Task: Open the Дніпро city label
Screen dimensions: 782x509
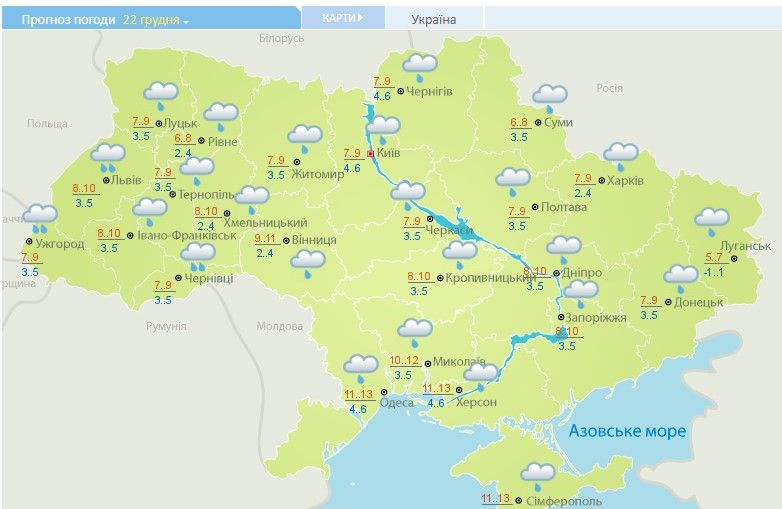Action: click(x=582, y=273)
